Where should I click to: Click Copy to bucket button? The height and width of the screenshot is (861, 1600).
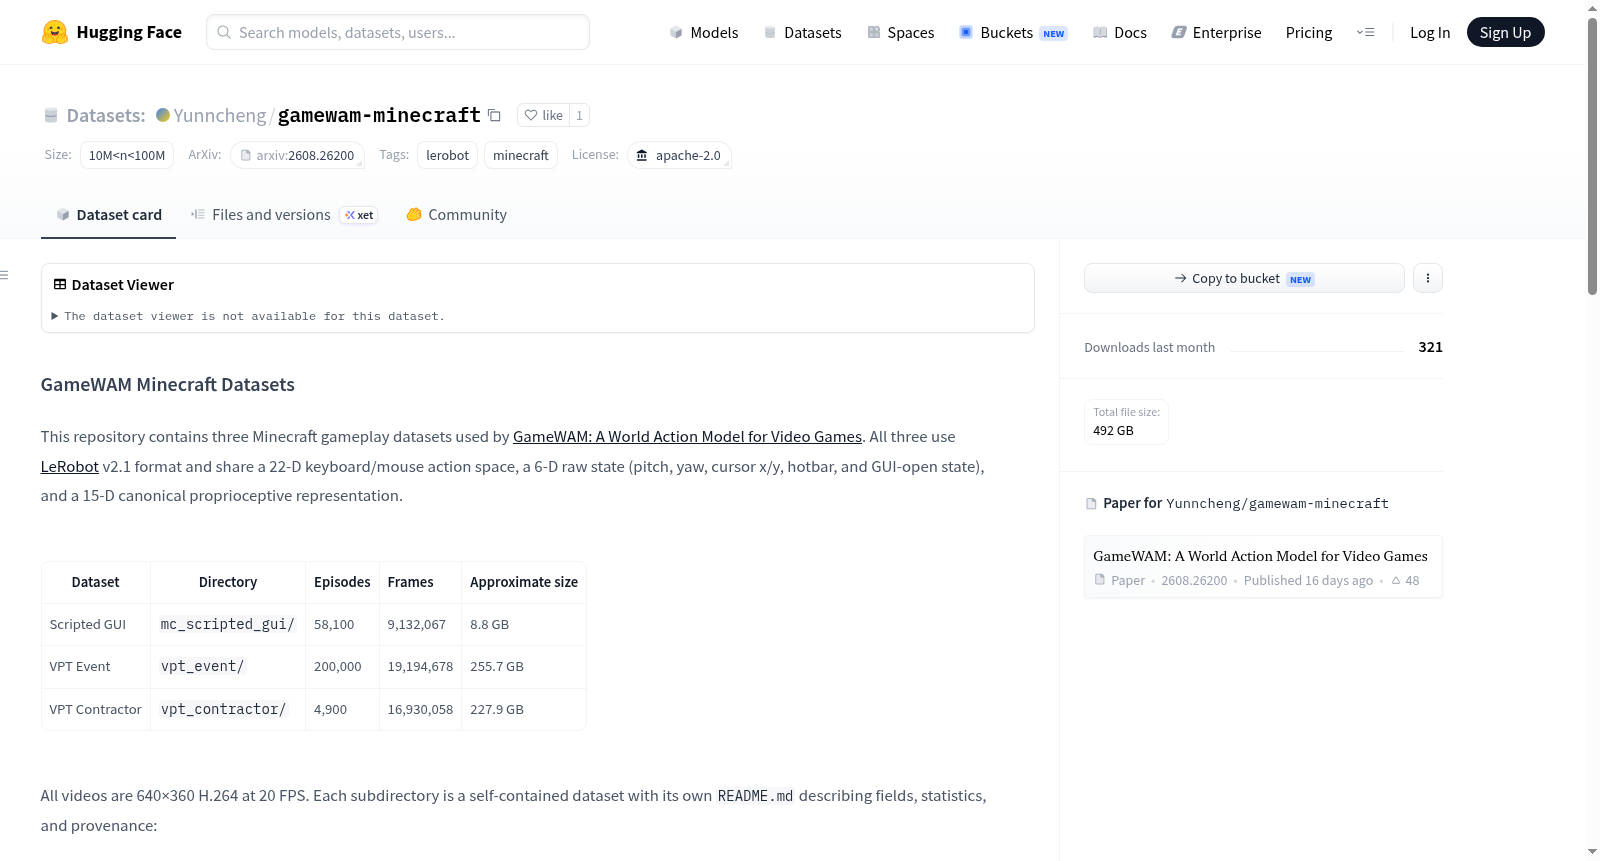[1244, 278]
